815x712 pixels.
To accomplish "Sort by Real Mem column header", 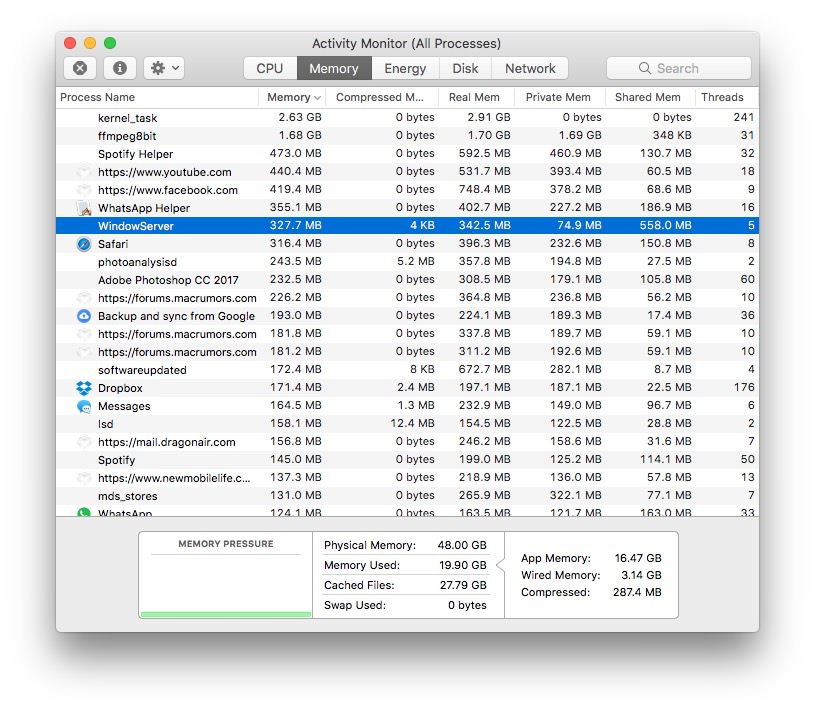I will pyautogui.click(x=476, y=97).
